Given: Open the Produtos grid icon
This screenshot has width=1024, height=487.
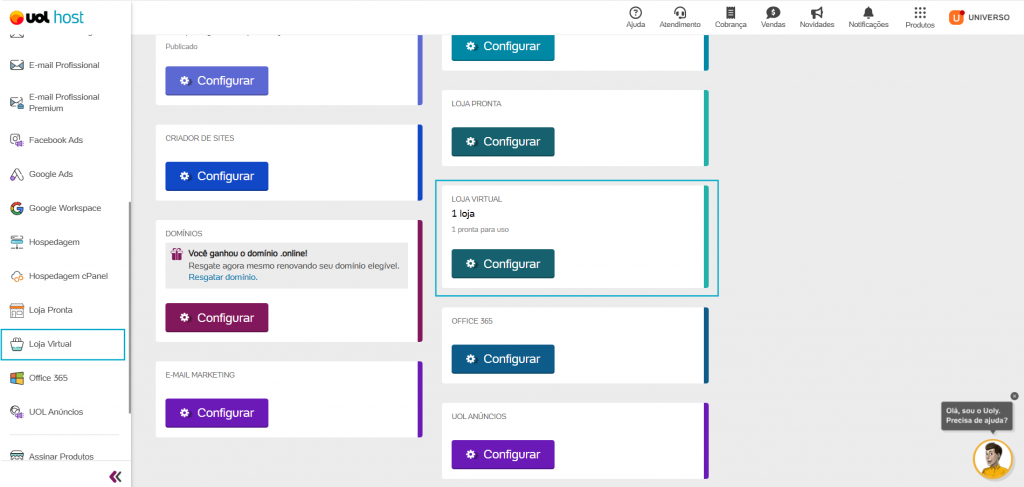Looking at the screenshot, I should click(920, 12).
